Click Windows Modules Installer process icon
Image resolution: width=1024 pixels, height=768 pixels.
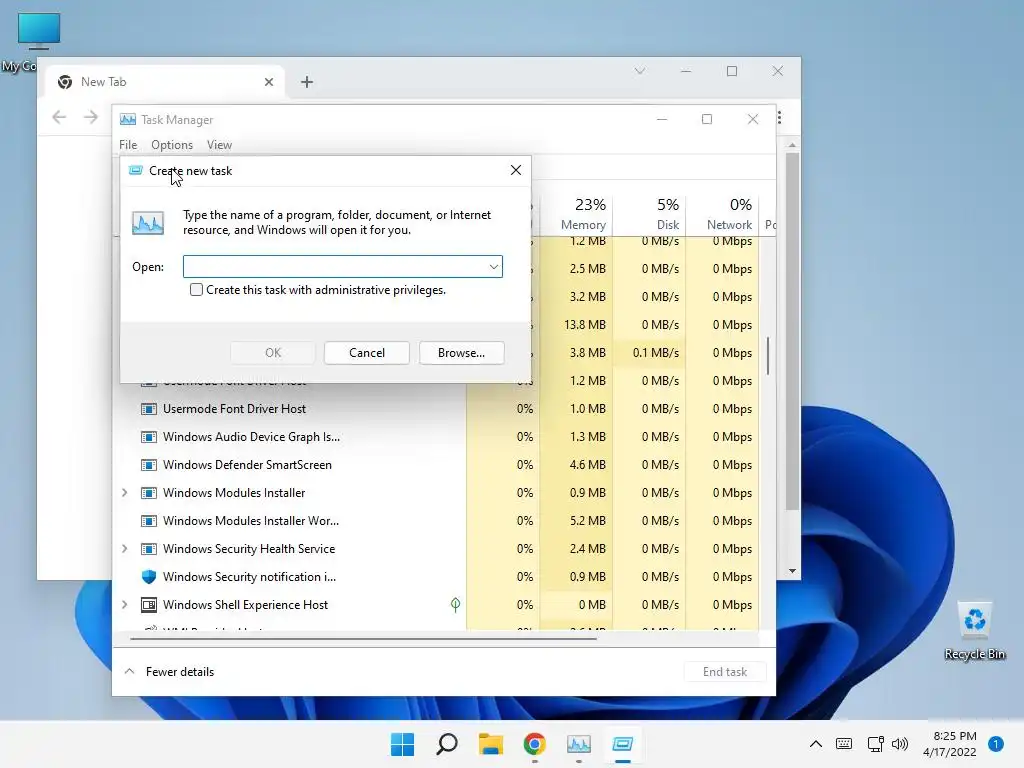149,493
